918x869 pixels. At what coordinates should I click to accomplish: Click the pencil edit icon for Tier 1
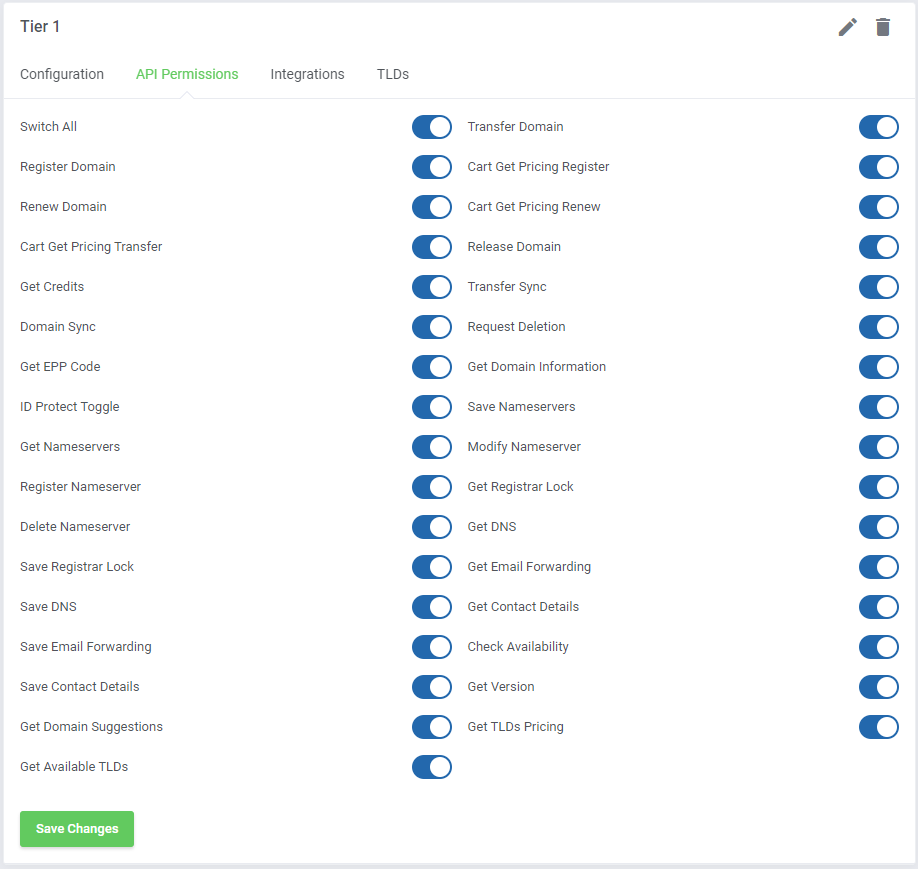847,27
